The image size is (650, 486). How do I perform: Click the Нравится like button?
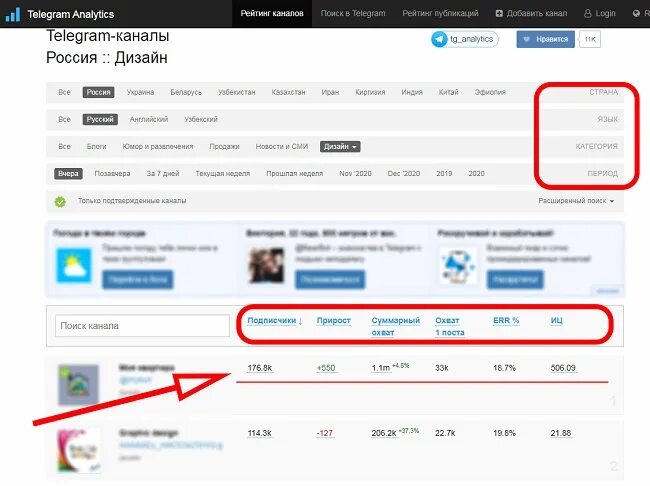point(545,39)
